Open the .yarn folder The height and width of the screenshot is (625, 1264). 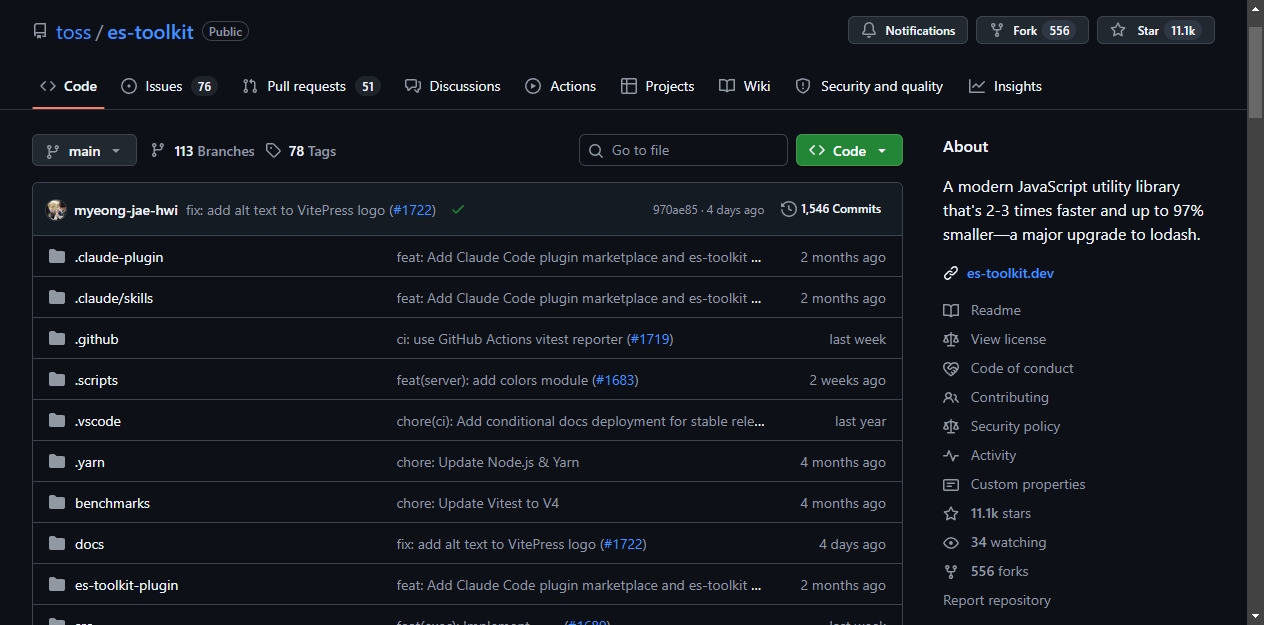coord(90,462)
